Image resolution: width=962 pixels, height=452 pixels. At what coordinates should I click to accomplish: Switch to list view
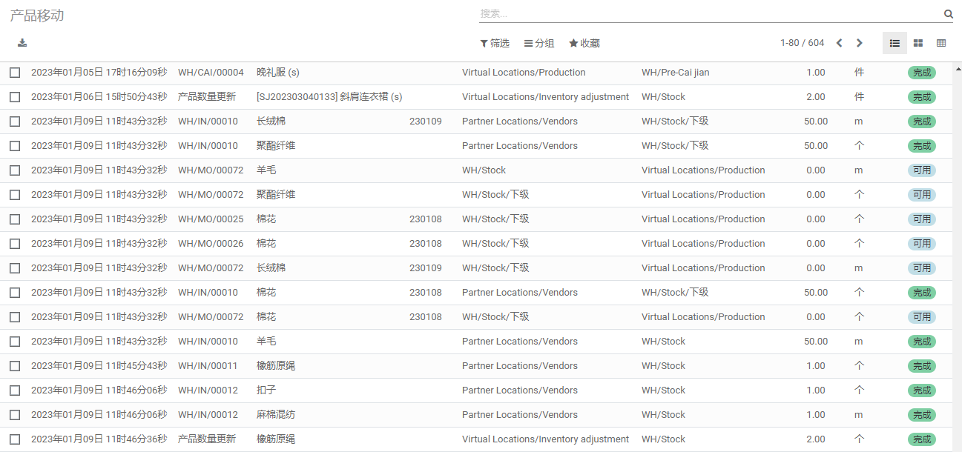[894, 43]
